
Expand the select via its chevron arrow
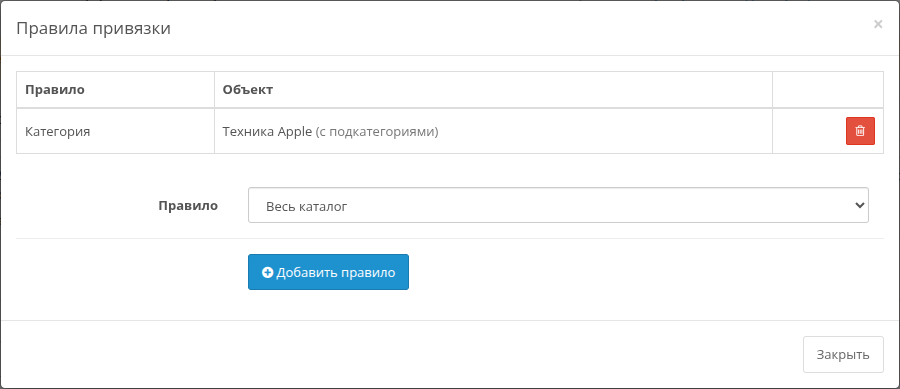pyautogui.click(x=859, y=205)
